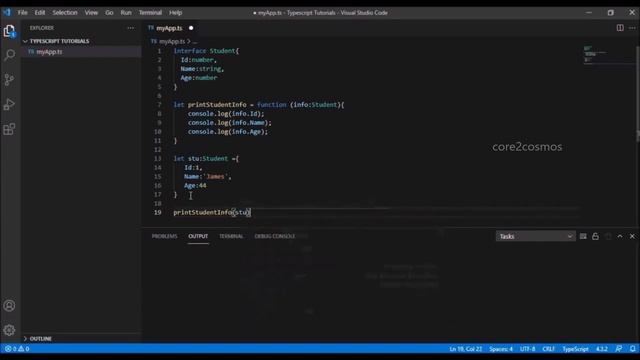Click line number 13 in the gutter
Screen dimensions: 640x360
[158, 158]
